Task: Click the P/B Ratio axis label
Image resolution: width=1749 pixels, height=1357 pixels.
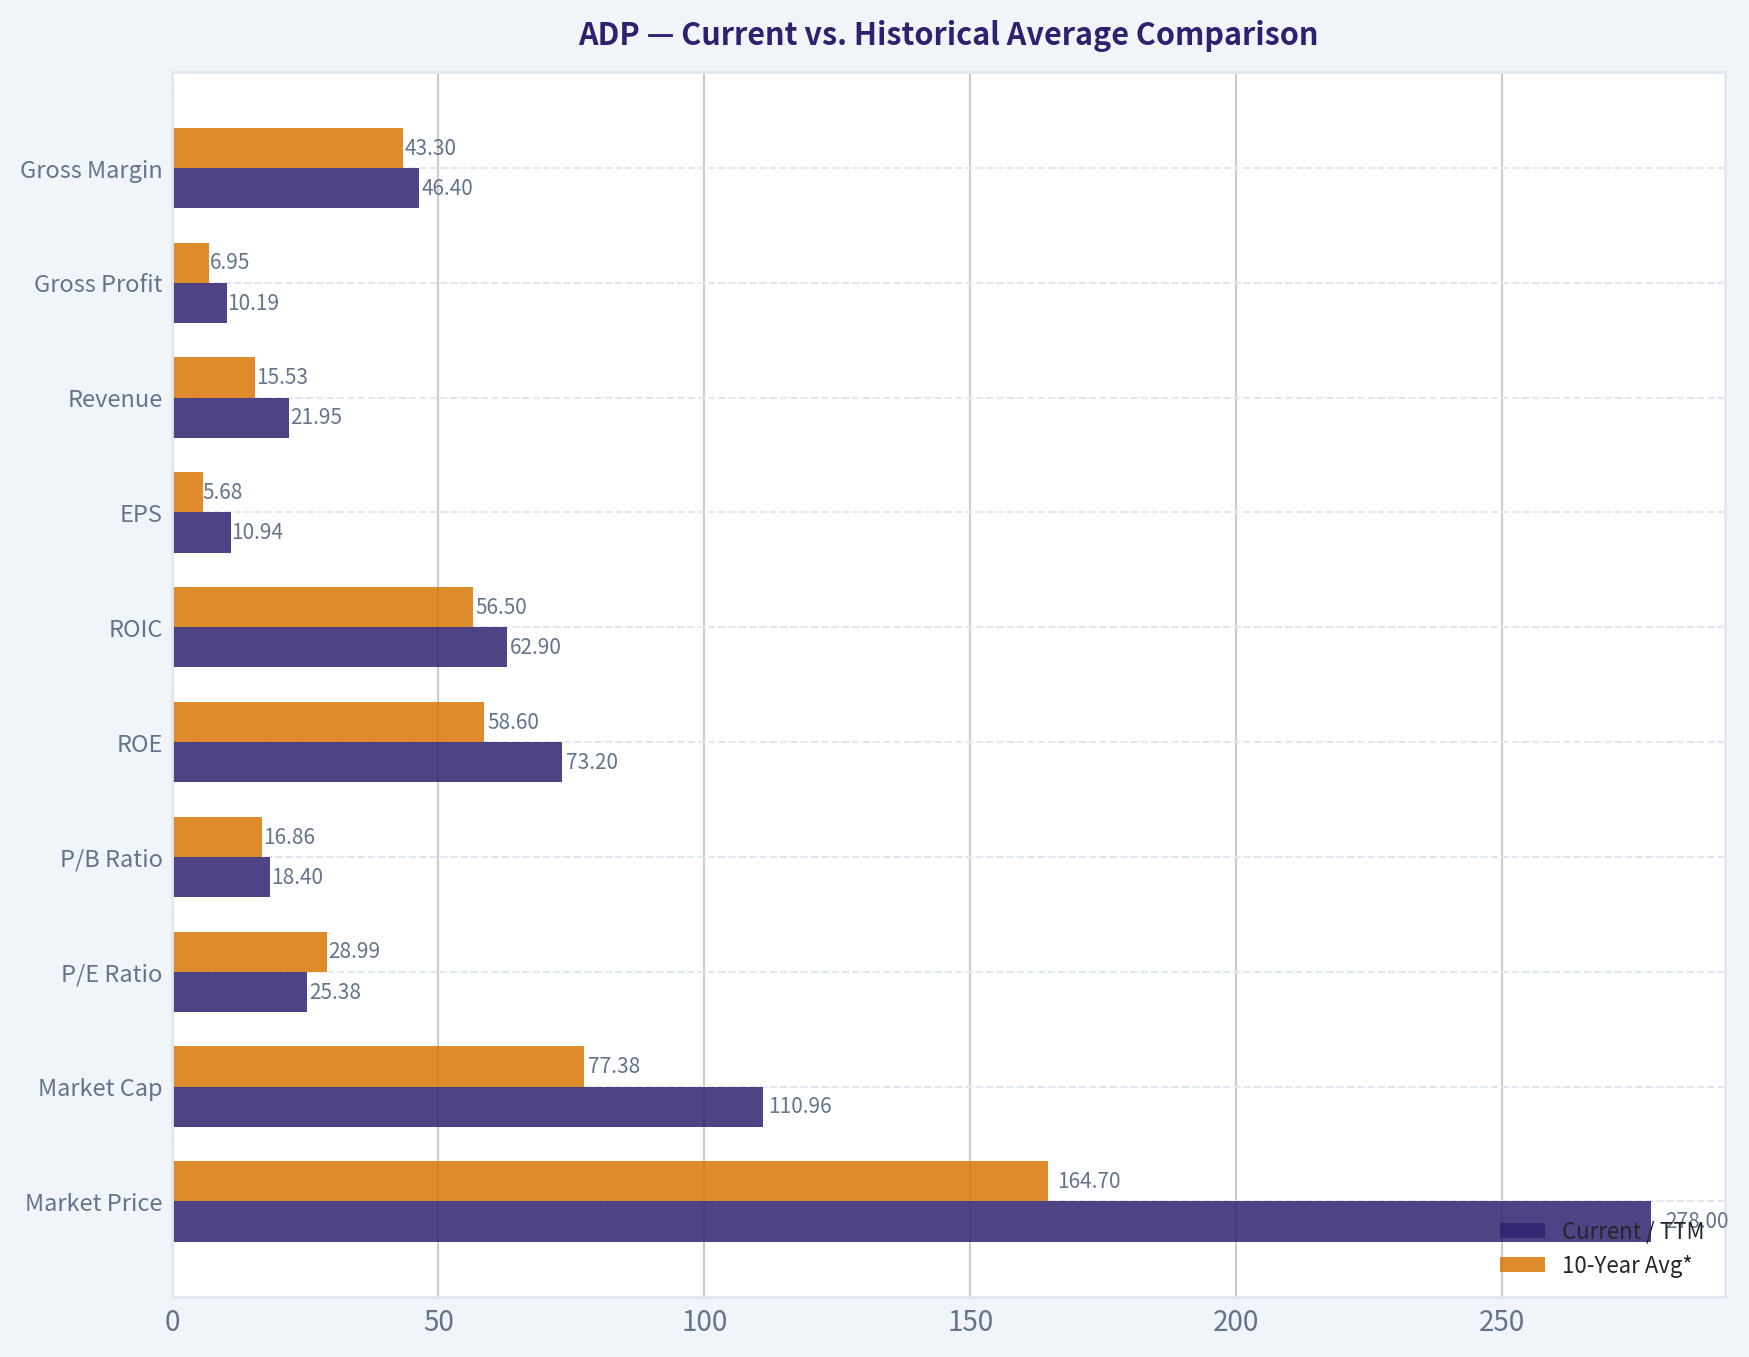Action: click(111, 858)
